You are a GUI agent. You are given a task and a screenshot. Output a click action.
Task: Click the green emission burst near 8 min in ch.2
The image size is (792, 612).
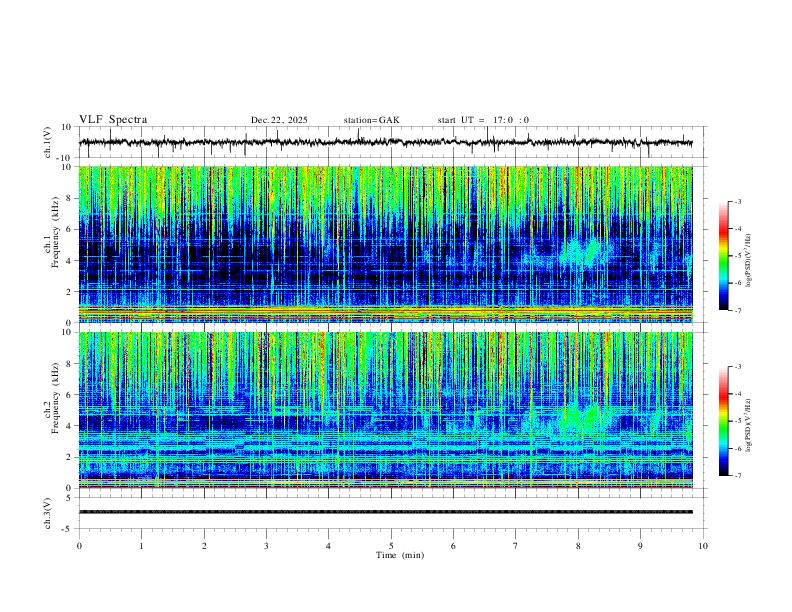[584, 418]
